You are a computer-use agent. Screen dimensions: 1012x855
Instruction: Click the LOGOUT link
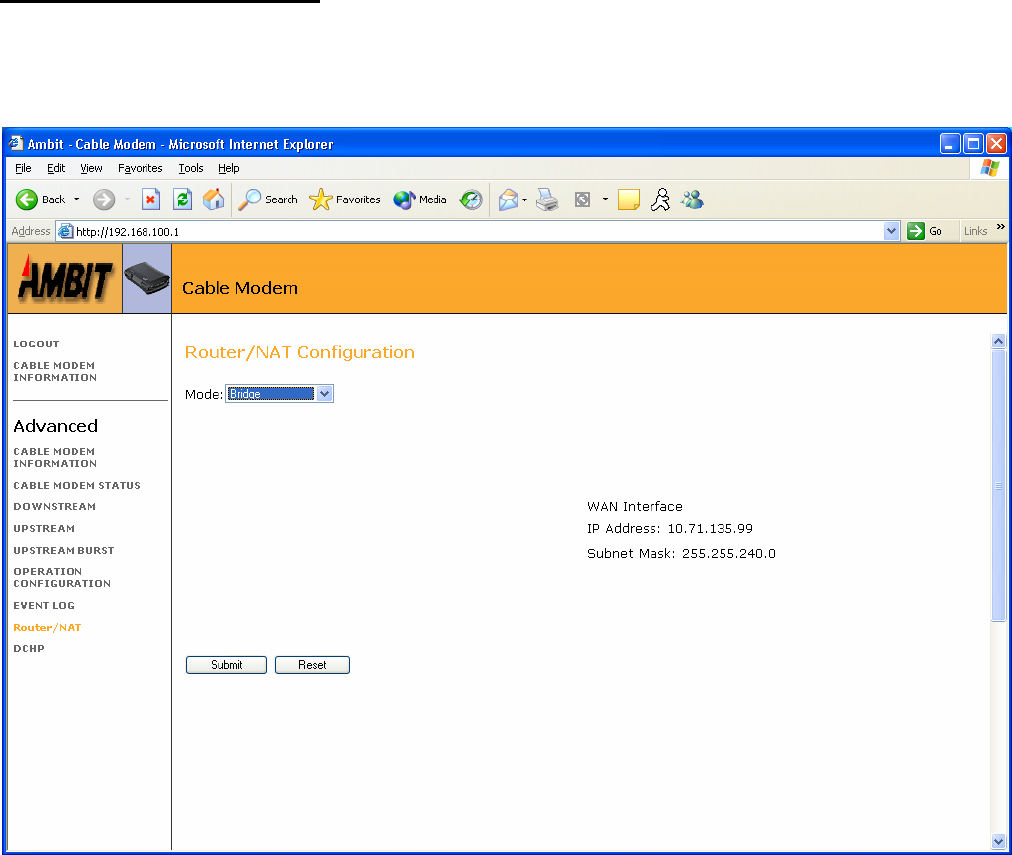[36, 344]
